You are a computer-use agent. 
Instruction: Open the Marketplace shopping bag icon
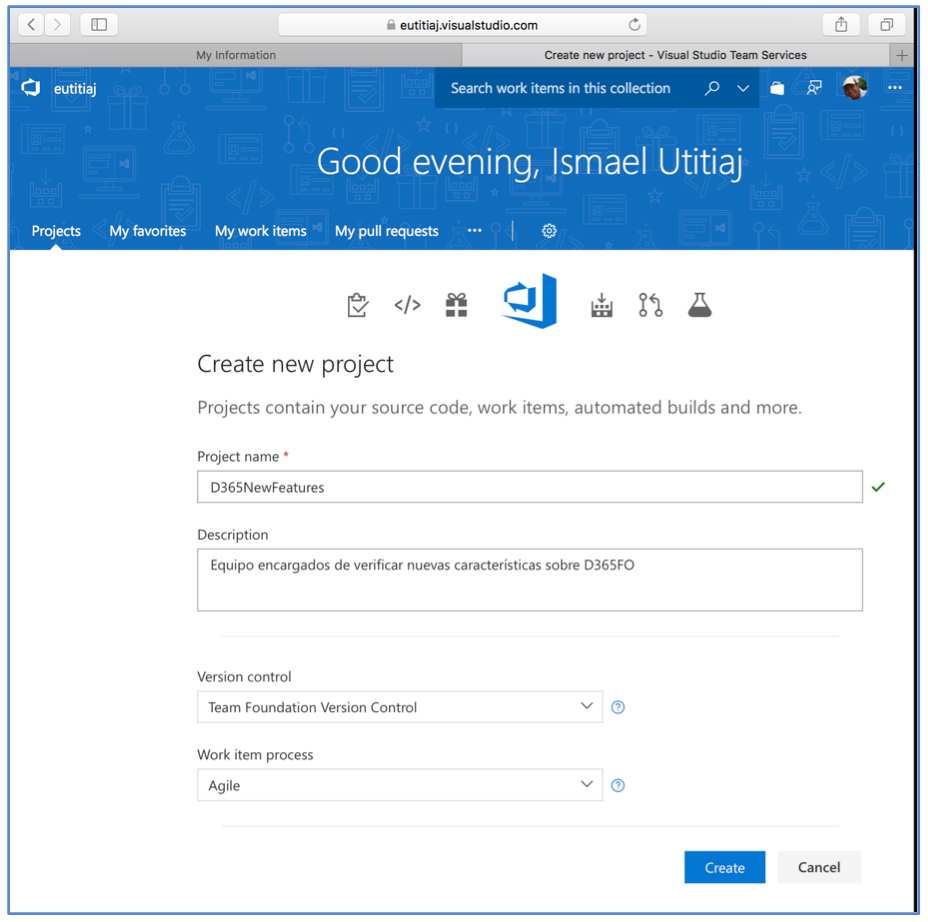[777, 88]
